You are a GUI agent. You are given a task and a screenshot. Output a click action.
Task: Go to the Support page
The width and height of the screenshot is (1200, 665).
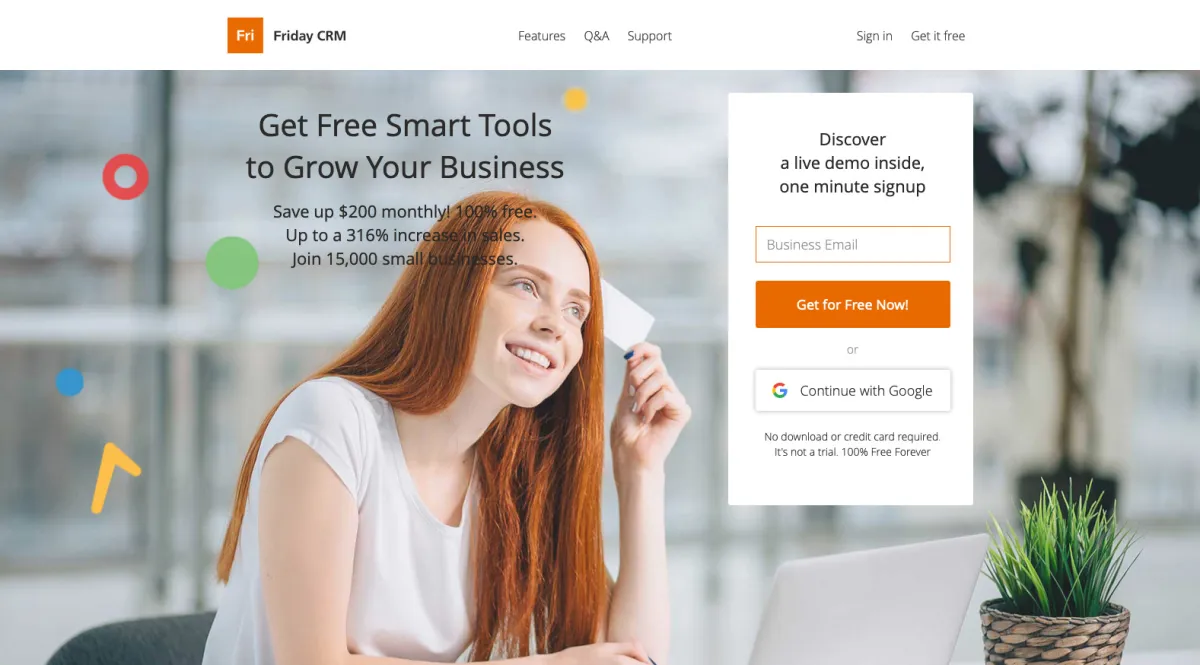649,36
